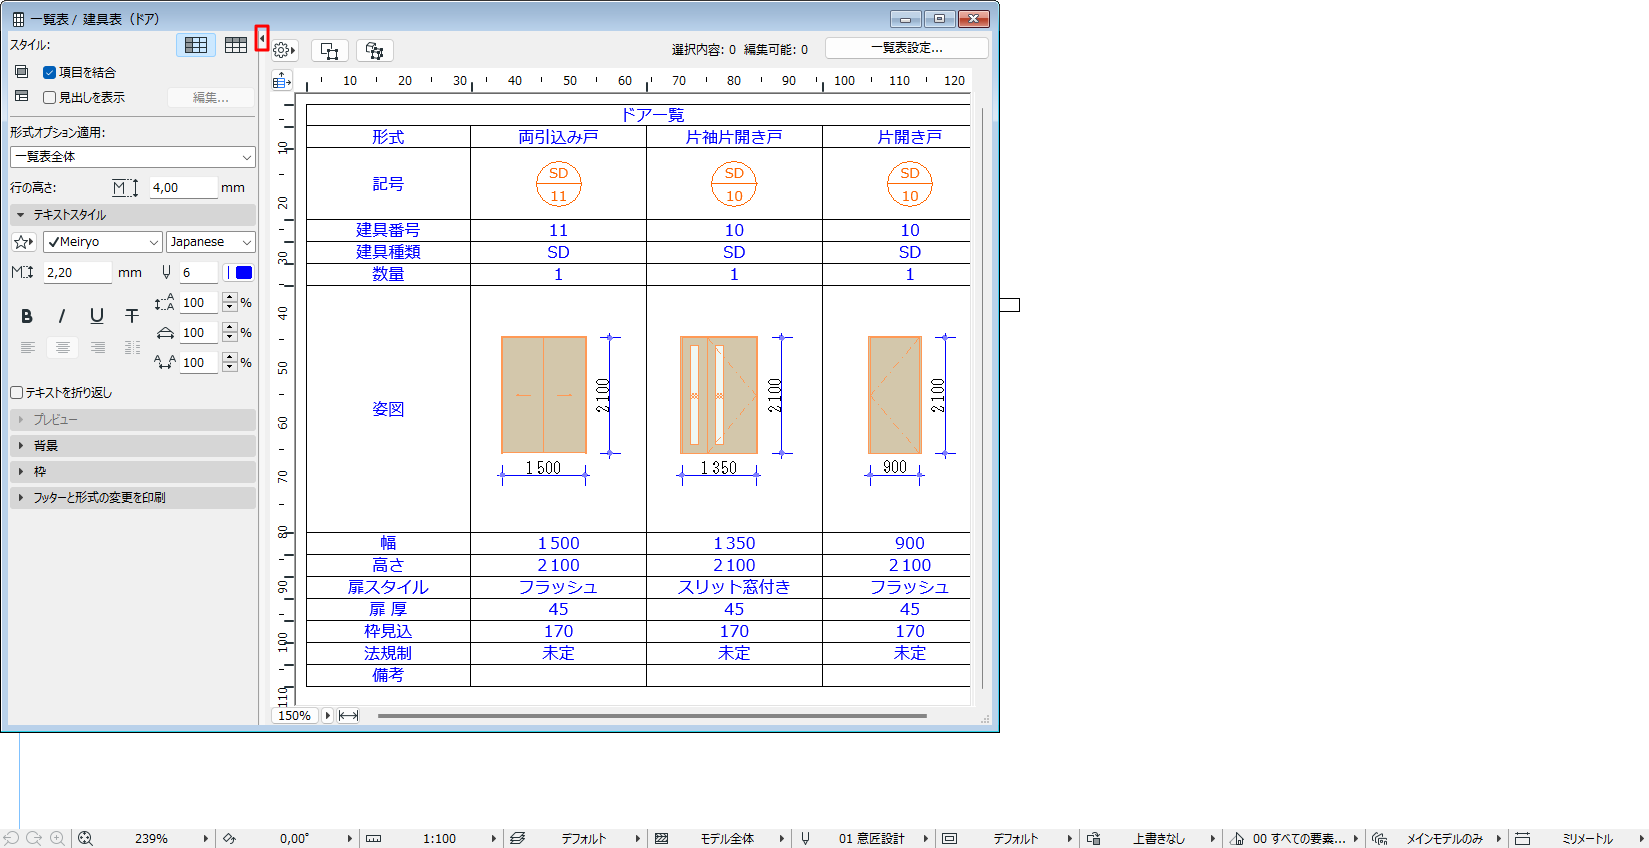
Task: Open the 1:100 scale menu arrow
Action: pyautogui.click(x=493, y=838)
